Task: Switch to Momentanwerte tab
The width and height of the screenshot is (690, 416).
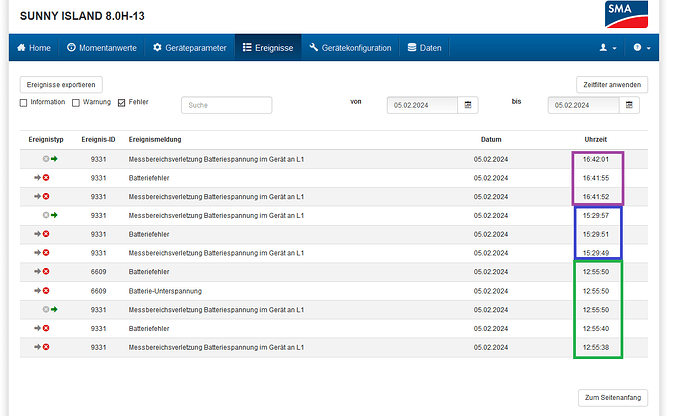Action: point(102,48)
